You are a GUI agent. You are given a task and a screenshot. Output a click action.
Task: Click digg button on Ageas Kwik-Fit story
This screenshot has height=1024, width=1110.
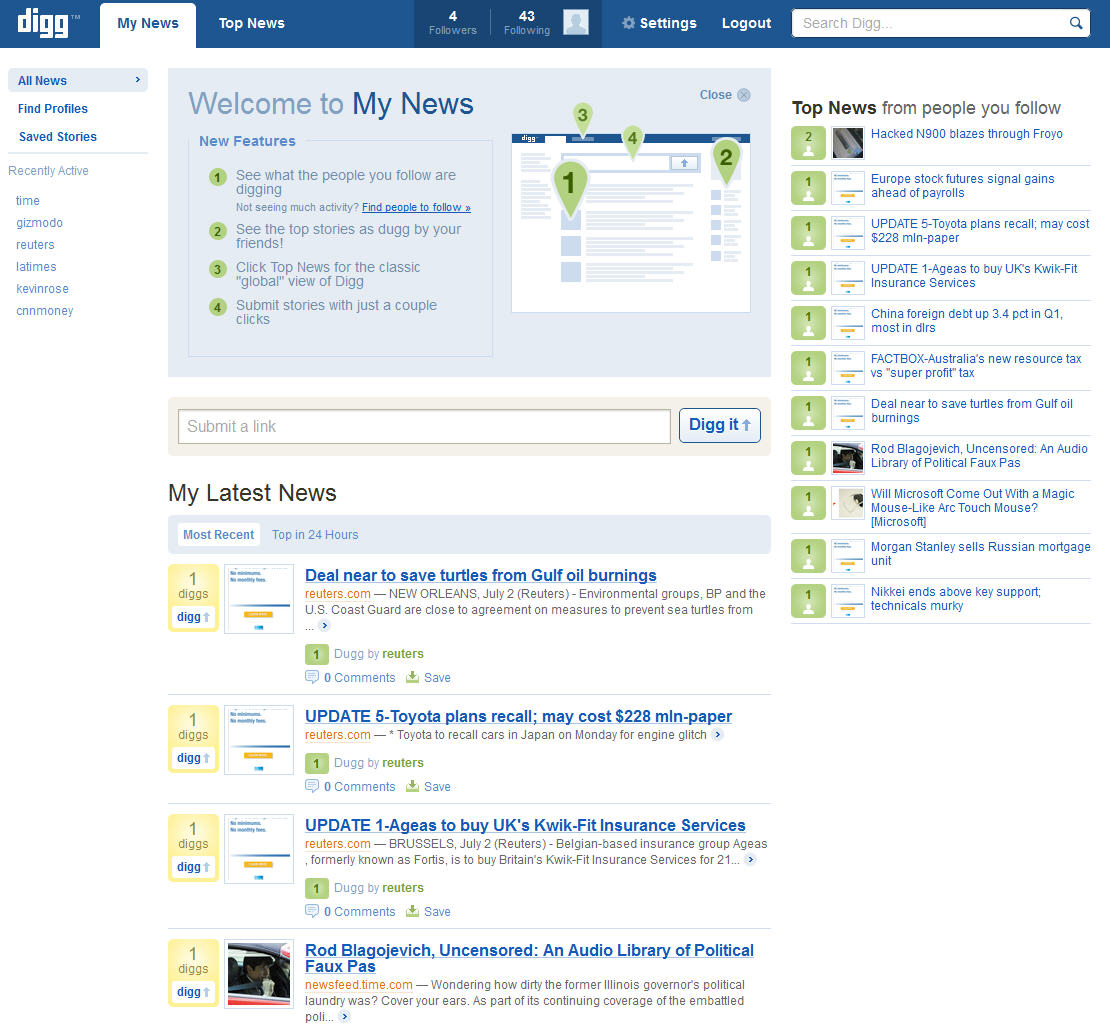[193, 867]
